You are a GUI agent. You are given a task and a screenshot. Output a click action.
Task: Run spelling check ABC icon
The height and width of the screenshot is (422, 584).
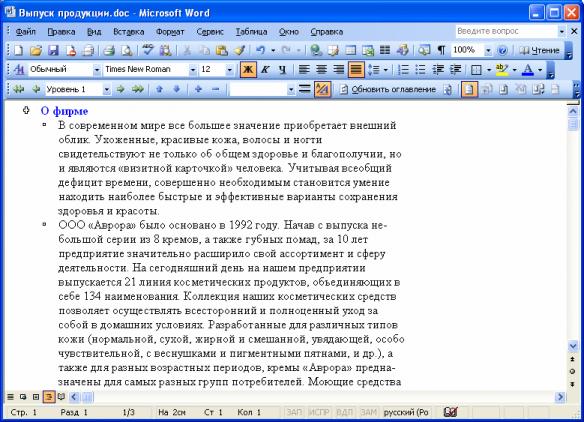coord(148,50)
